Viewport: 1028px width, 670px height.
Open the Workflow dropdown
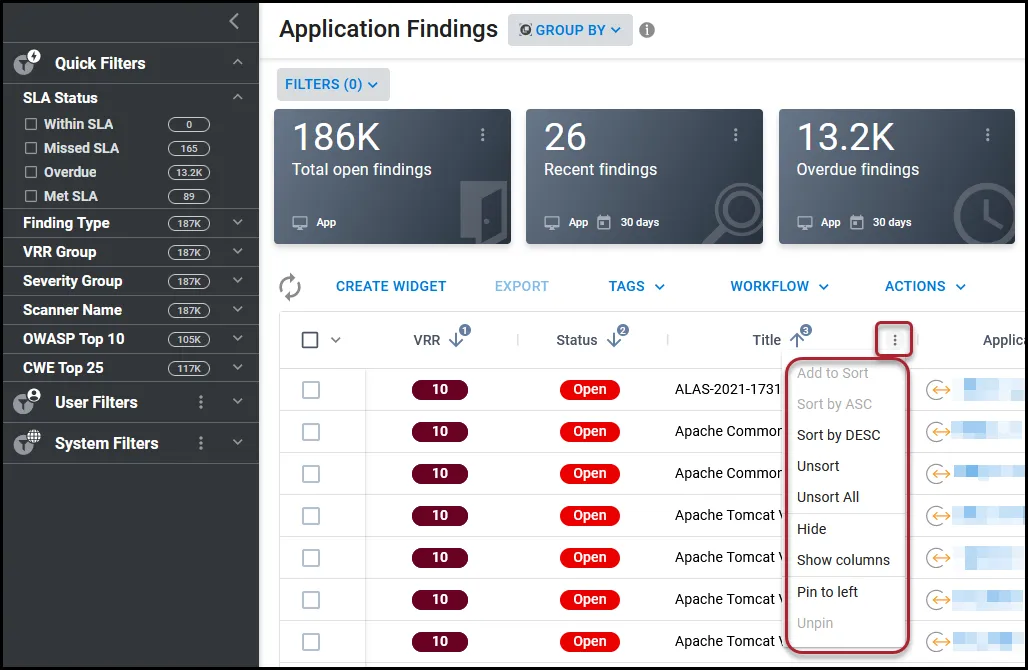(x=780, y=286)
